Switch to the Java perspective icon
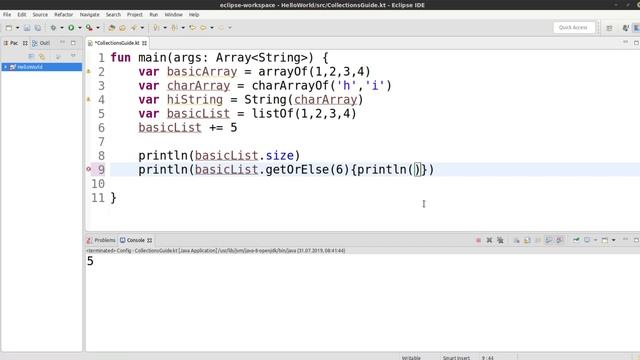The image size is (640, 360). click(x=626, y=28)
